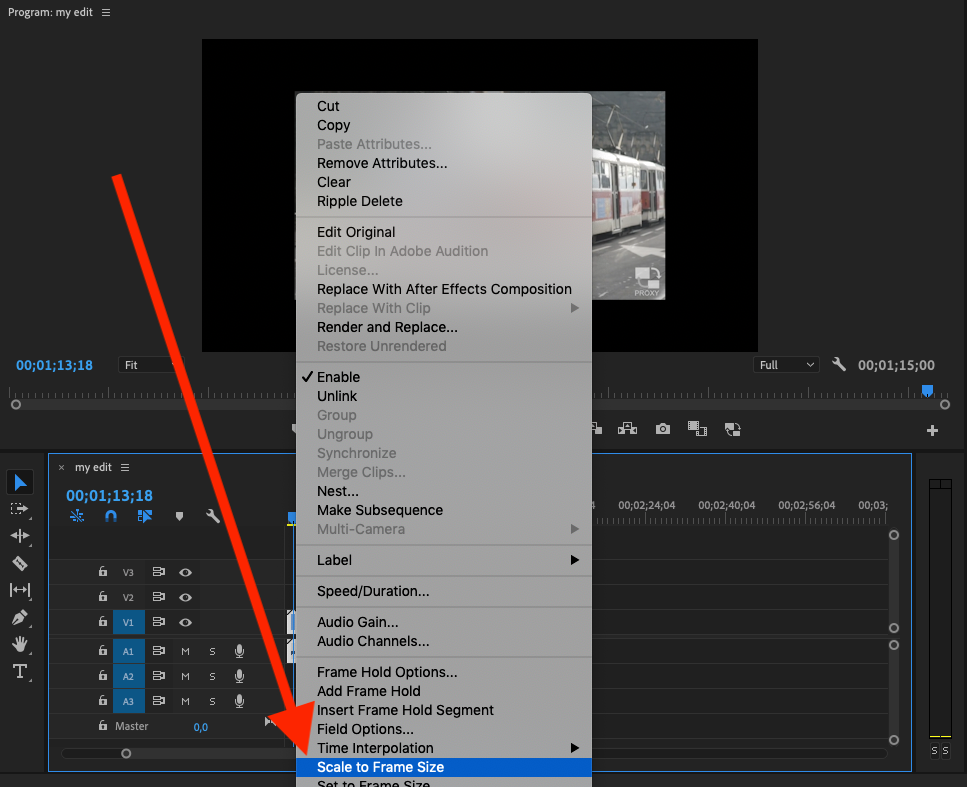The width and height of the screenshot is (967, 787).
Task: Click the Program monitor playhead marker
Action: 927,391
